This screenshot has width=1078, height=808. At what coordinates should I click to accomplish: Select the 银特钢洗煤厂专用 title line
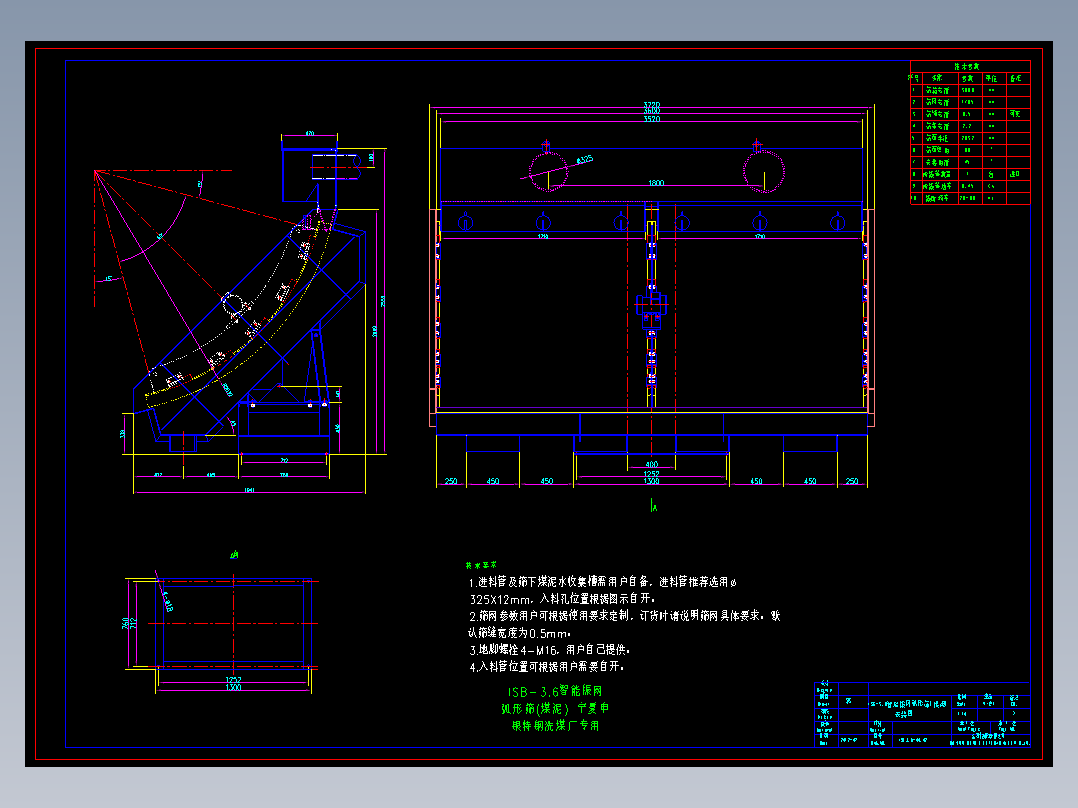[x=555, y=725]
